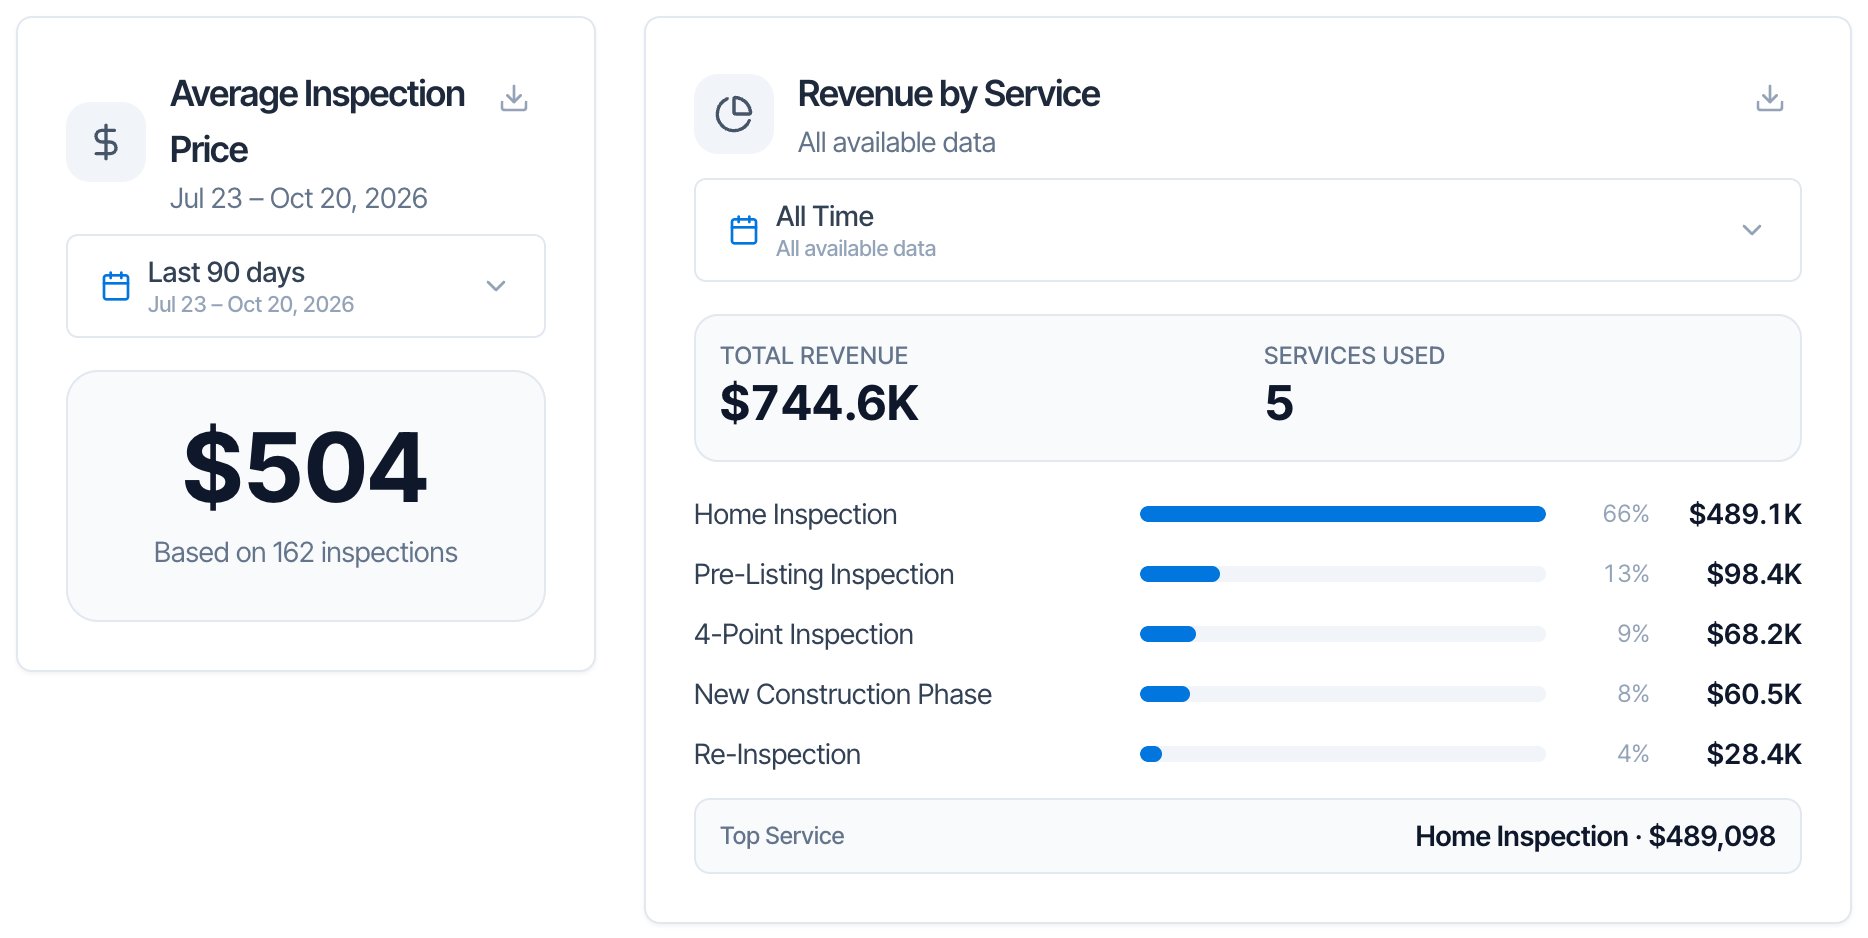Viewport: 1868px width, 938px height.
Task: Click the $28.4K revenue amount
Action: [x=1754, y=754]
